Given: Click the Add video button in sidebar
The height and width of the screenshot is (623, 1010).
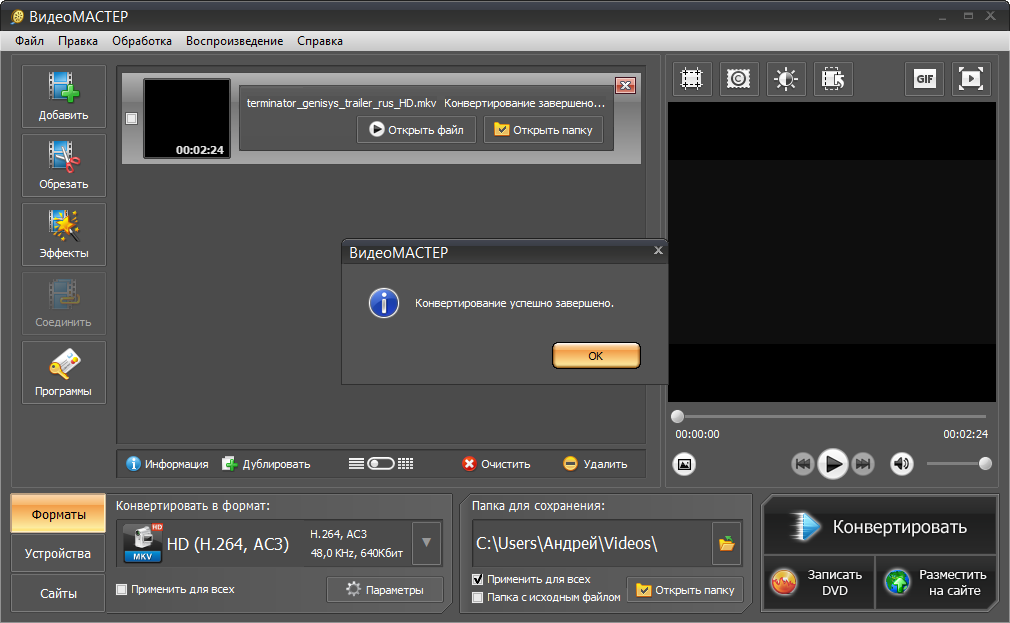Looking at the screenshot, I should [x=64, y=97].
